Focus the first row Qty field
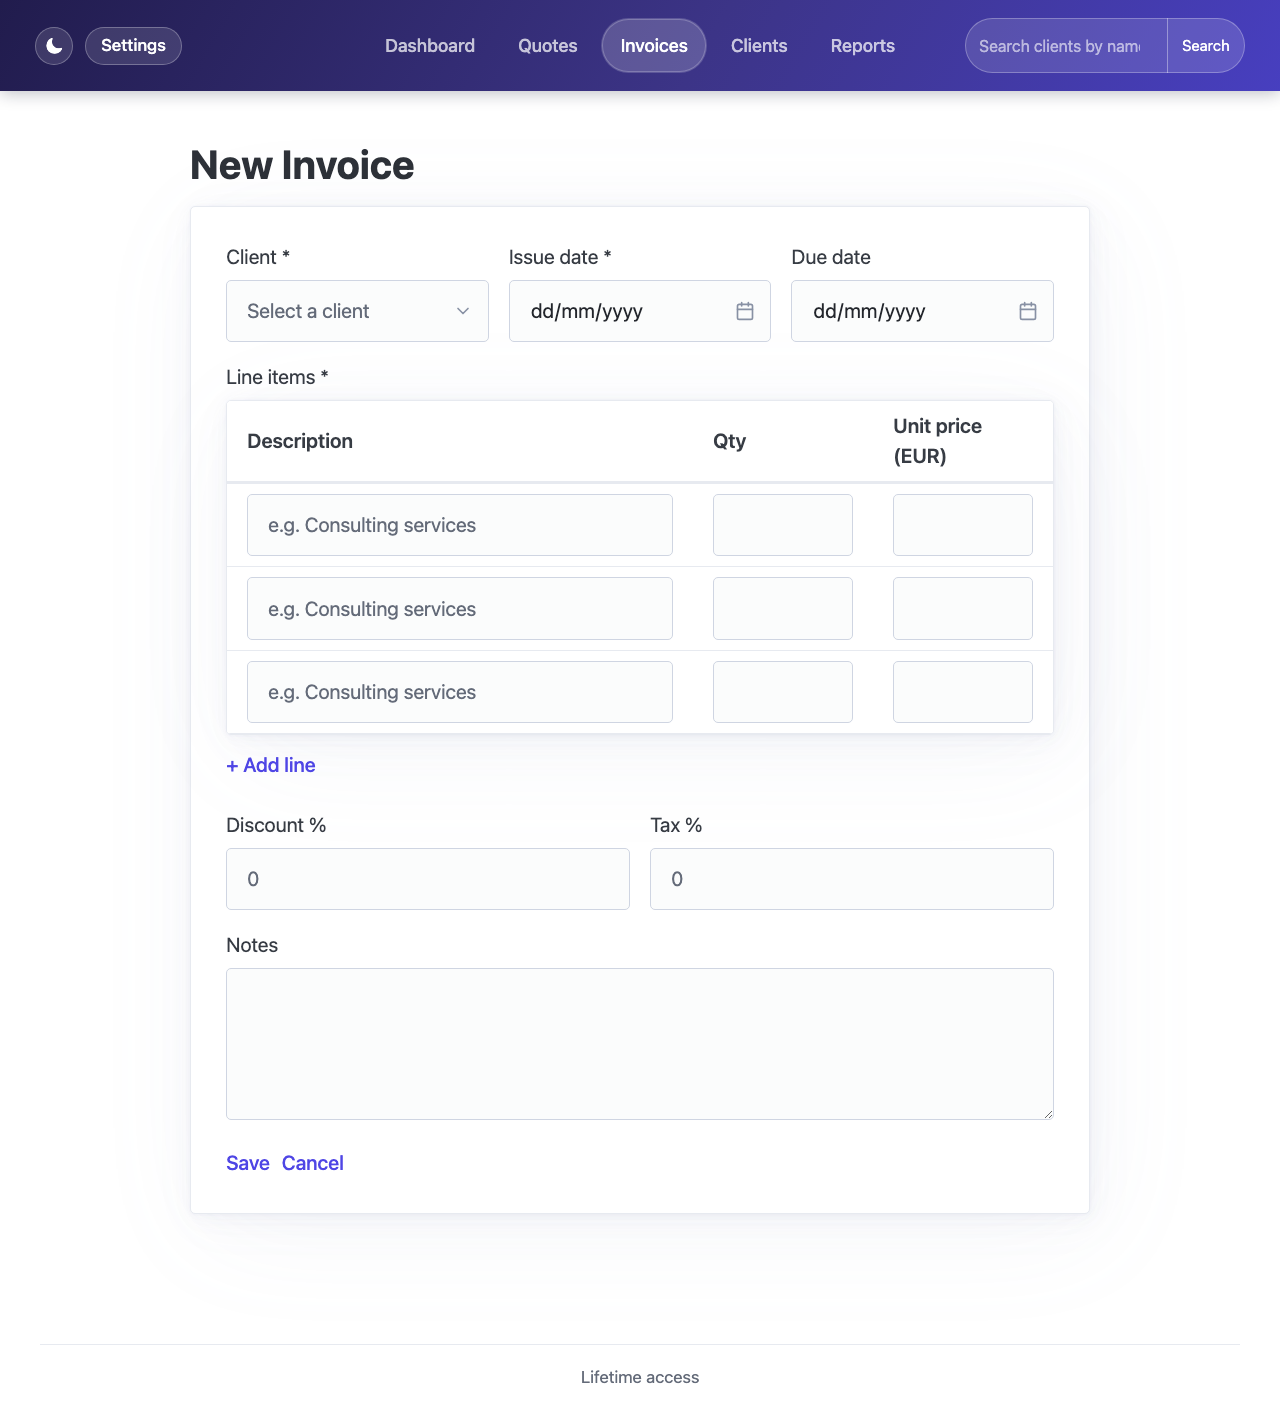Image resolution: width=1280 pixels, height=1410 pixels. (x=783, y=525)
